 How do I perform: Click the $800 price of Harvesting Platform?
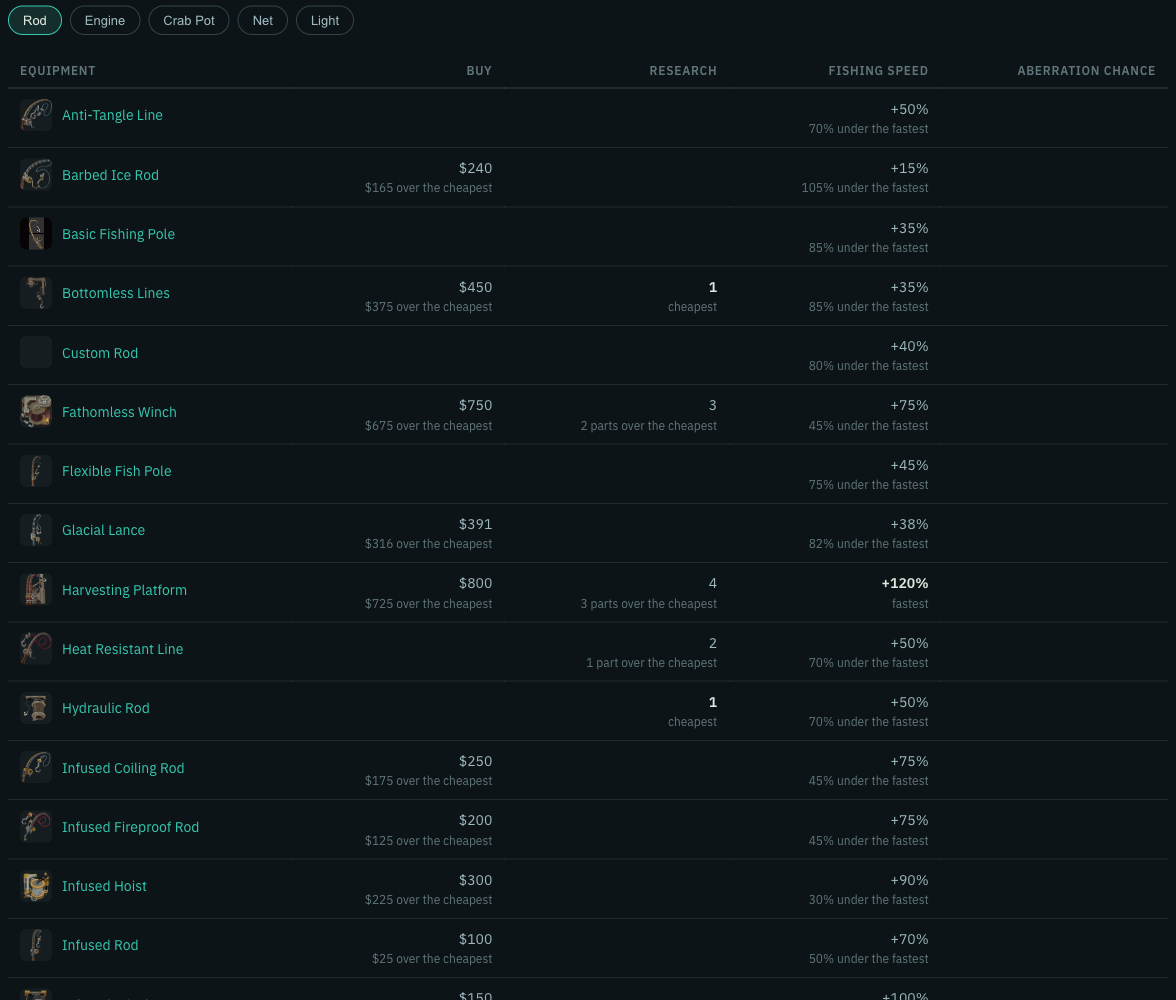tap(476, 583)
